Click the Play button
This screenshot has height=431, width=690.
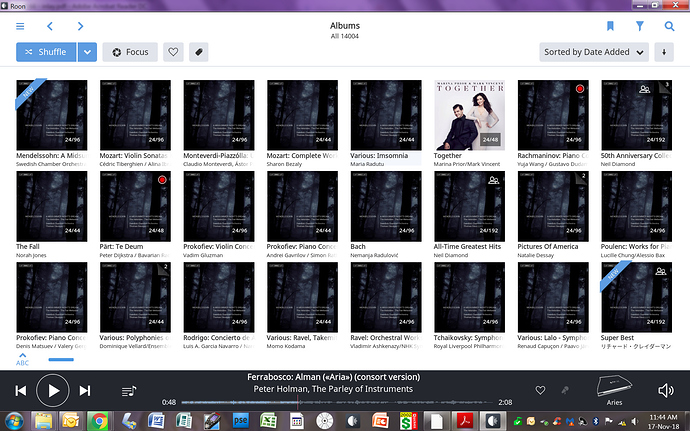53,390
